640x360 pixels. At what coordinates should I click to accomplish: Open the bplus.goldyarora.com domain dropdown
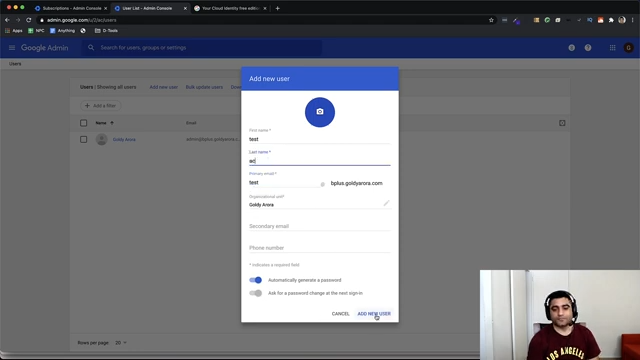pyautogui.click(x=356, y=183)
